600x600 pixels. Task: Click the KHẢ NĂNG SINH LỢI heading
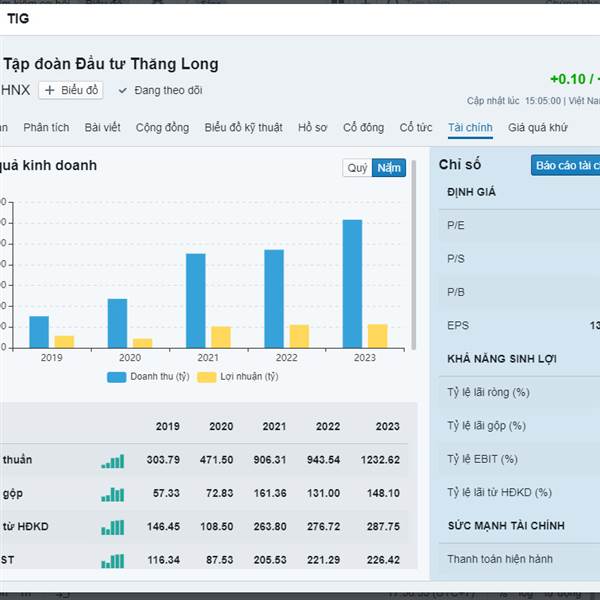click(x=502, y=359)
